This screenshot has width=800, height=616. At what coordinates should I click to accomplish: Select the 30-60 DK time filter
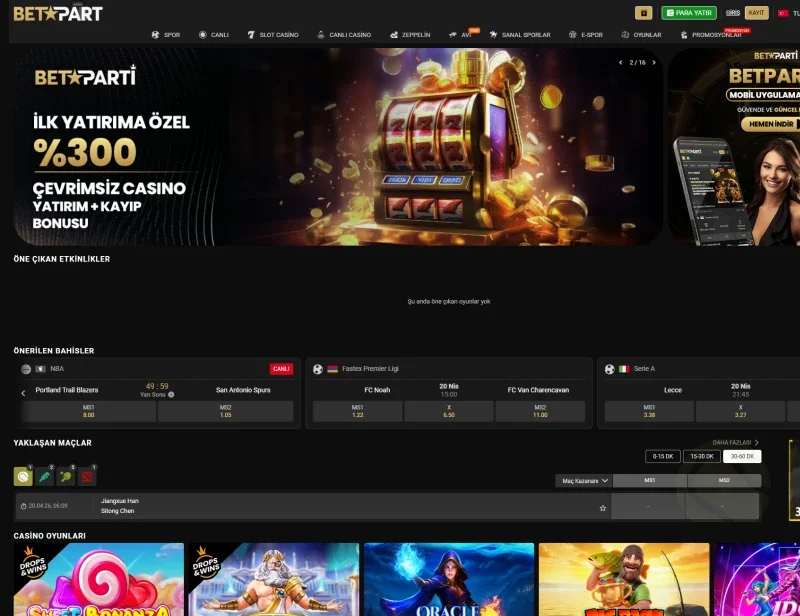click(742, 456)
